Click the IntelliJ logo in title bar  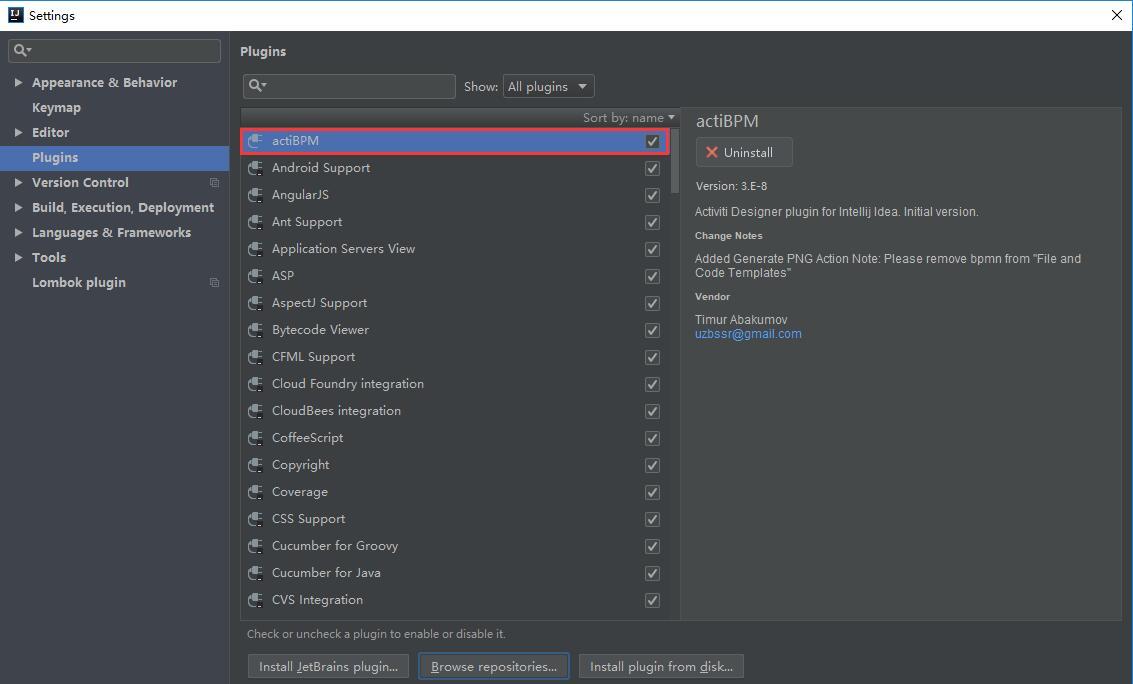pyautogui.click(x=15, y=15)
